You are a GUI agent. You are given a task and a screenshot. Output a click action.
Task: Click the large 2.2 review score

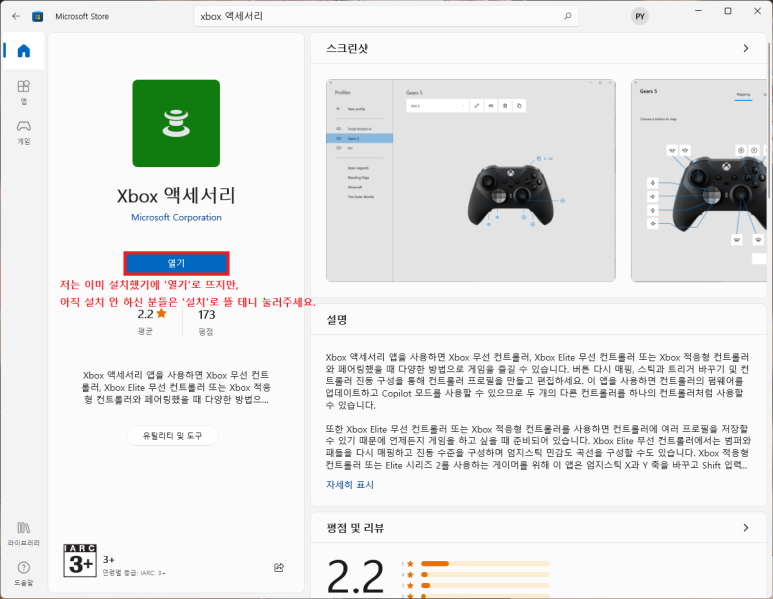(355, 576)
